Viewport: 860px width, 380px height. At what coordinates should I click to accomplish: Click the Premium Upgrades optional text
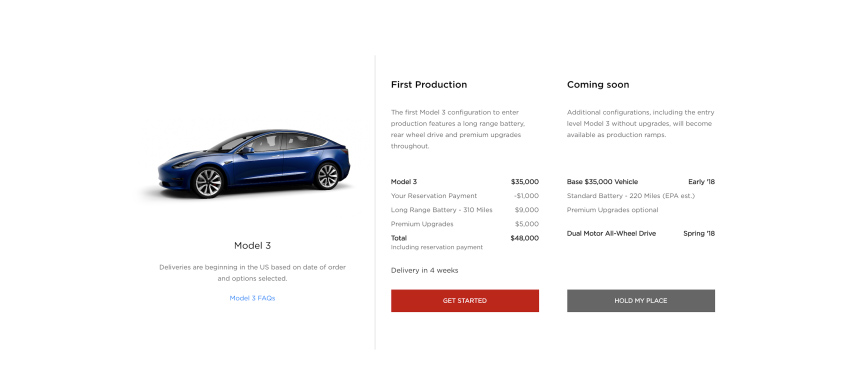pyautogui.click(x=613, y=210)
